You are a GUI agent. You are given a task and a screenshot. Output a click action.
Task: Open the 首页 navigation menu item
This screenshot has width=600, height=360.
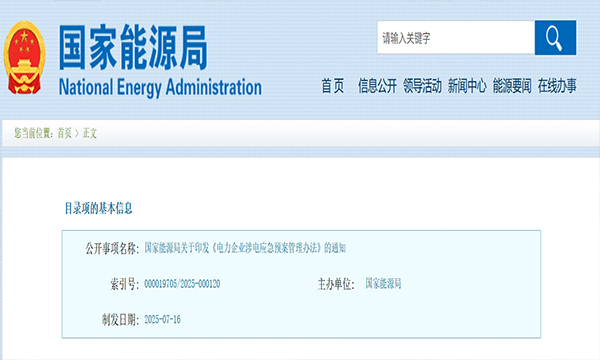[333, 86]
